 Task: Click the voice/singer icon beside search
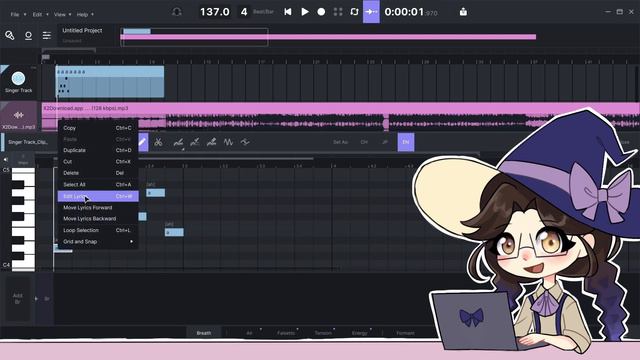click(x=28, y=36)
